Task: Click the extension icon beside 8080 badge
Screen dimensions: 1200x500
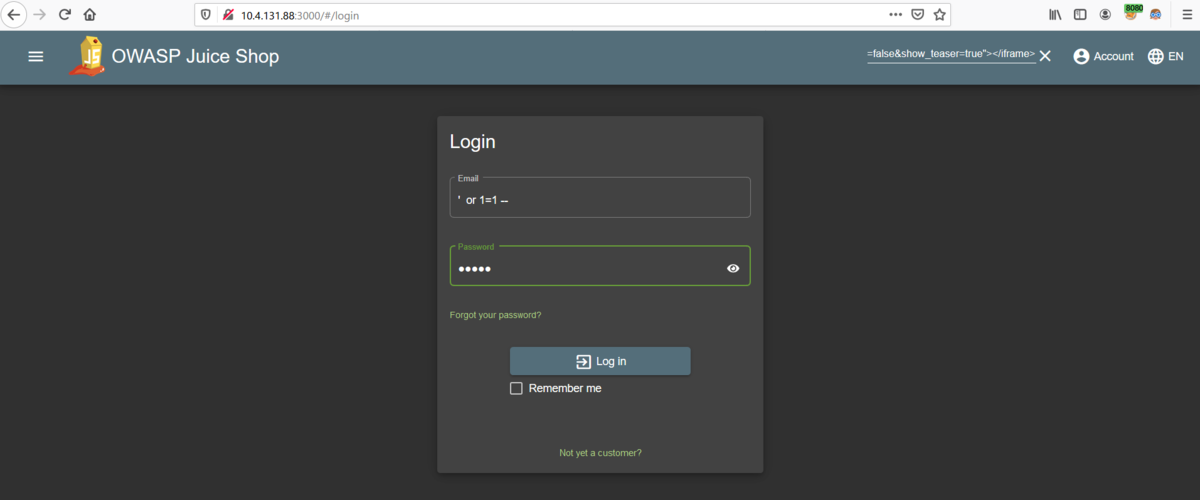Action: (x=1156, y=15)
